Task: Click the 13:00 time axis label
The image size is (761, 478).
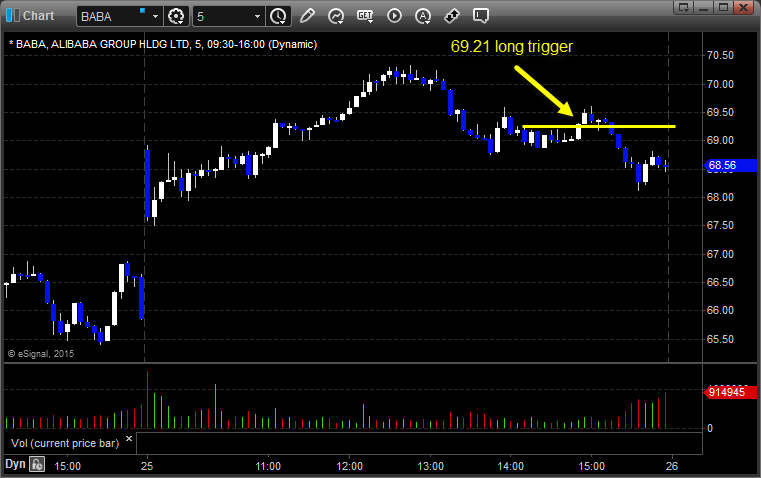Action: [430, 466]
